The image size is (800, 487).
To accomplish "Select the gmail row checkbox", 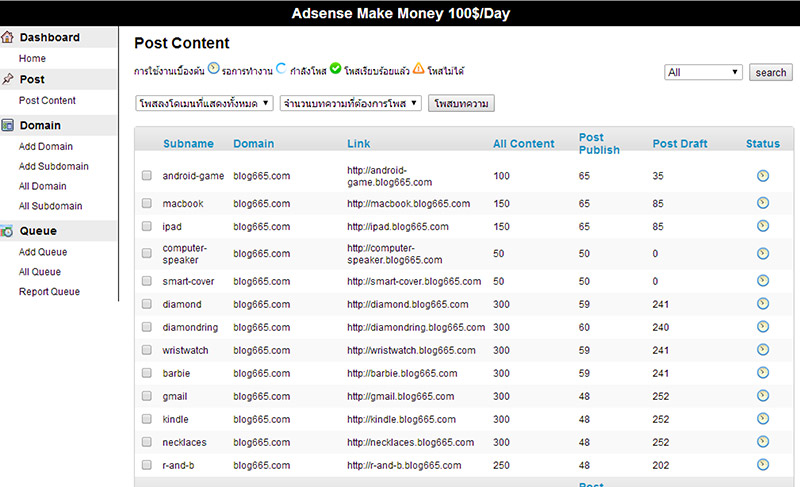I will click(147, 397).
